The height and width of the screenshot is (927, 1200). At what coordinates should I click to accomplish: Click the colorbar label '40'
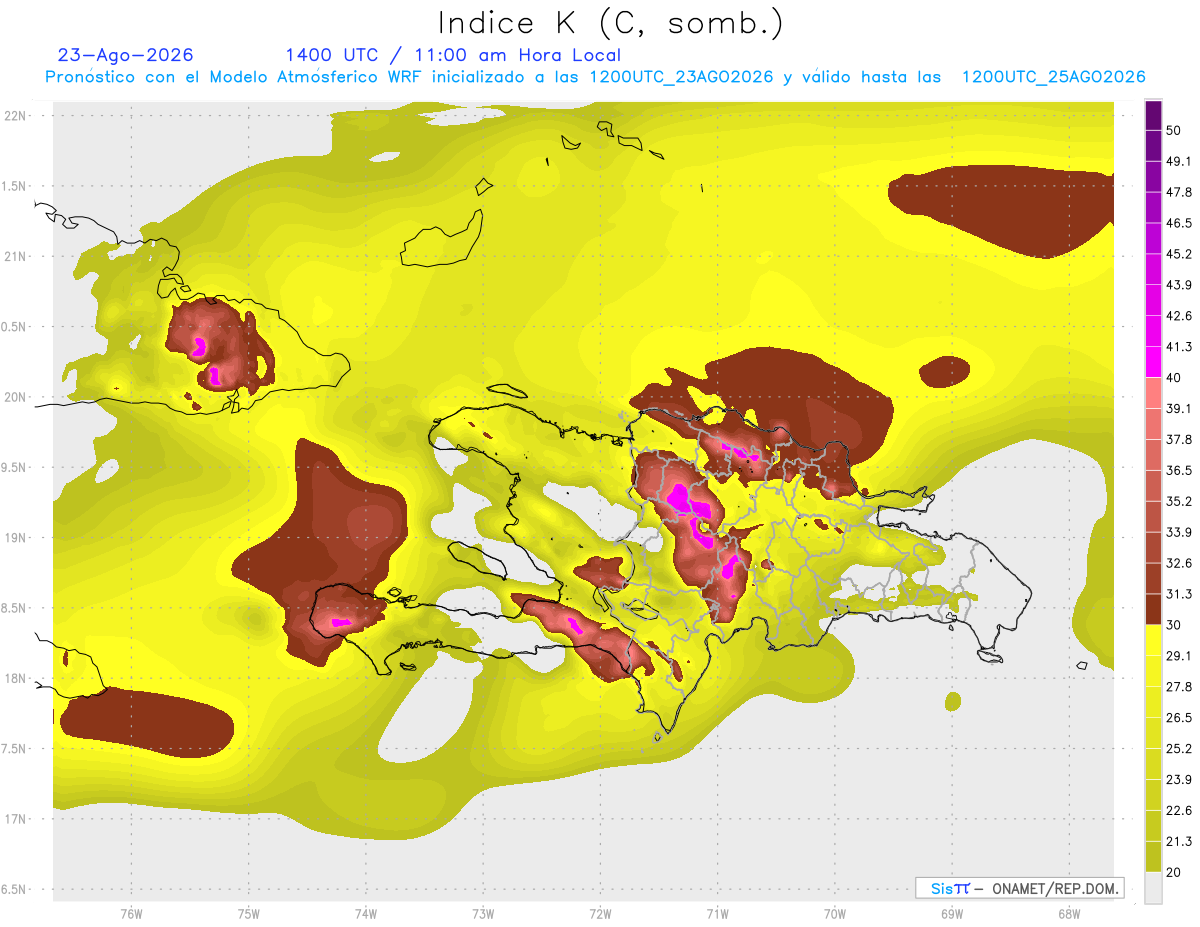pyautogui.click(x=1173, y=378)
